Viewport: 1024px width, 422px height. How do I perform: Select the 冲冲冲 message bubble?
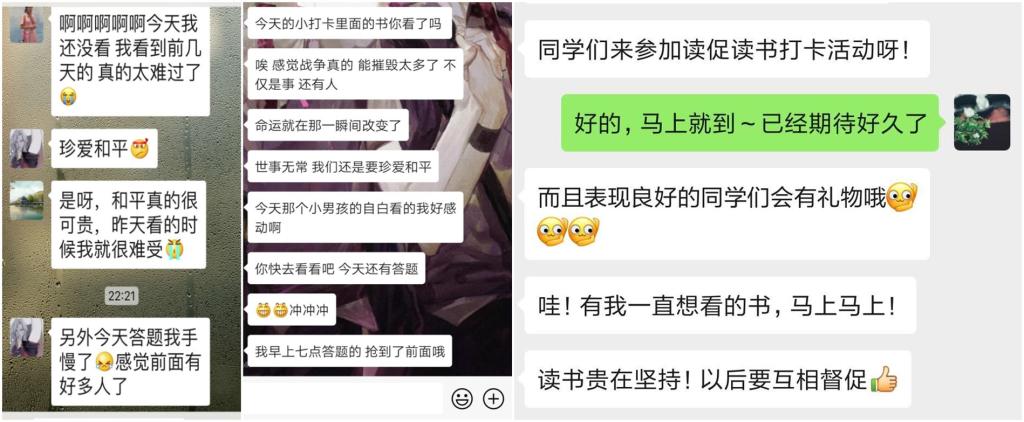point(292,310)
